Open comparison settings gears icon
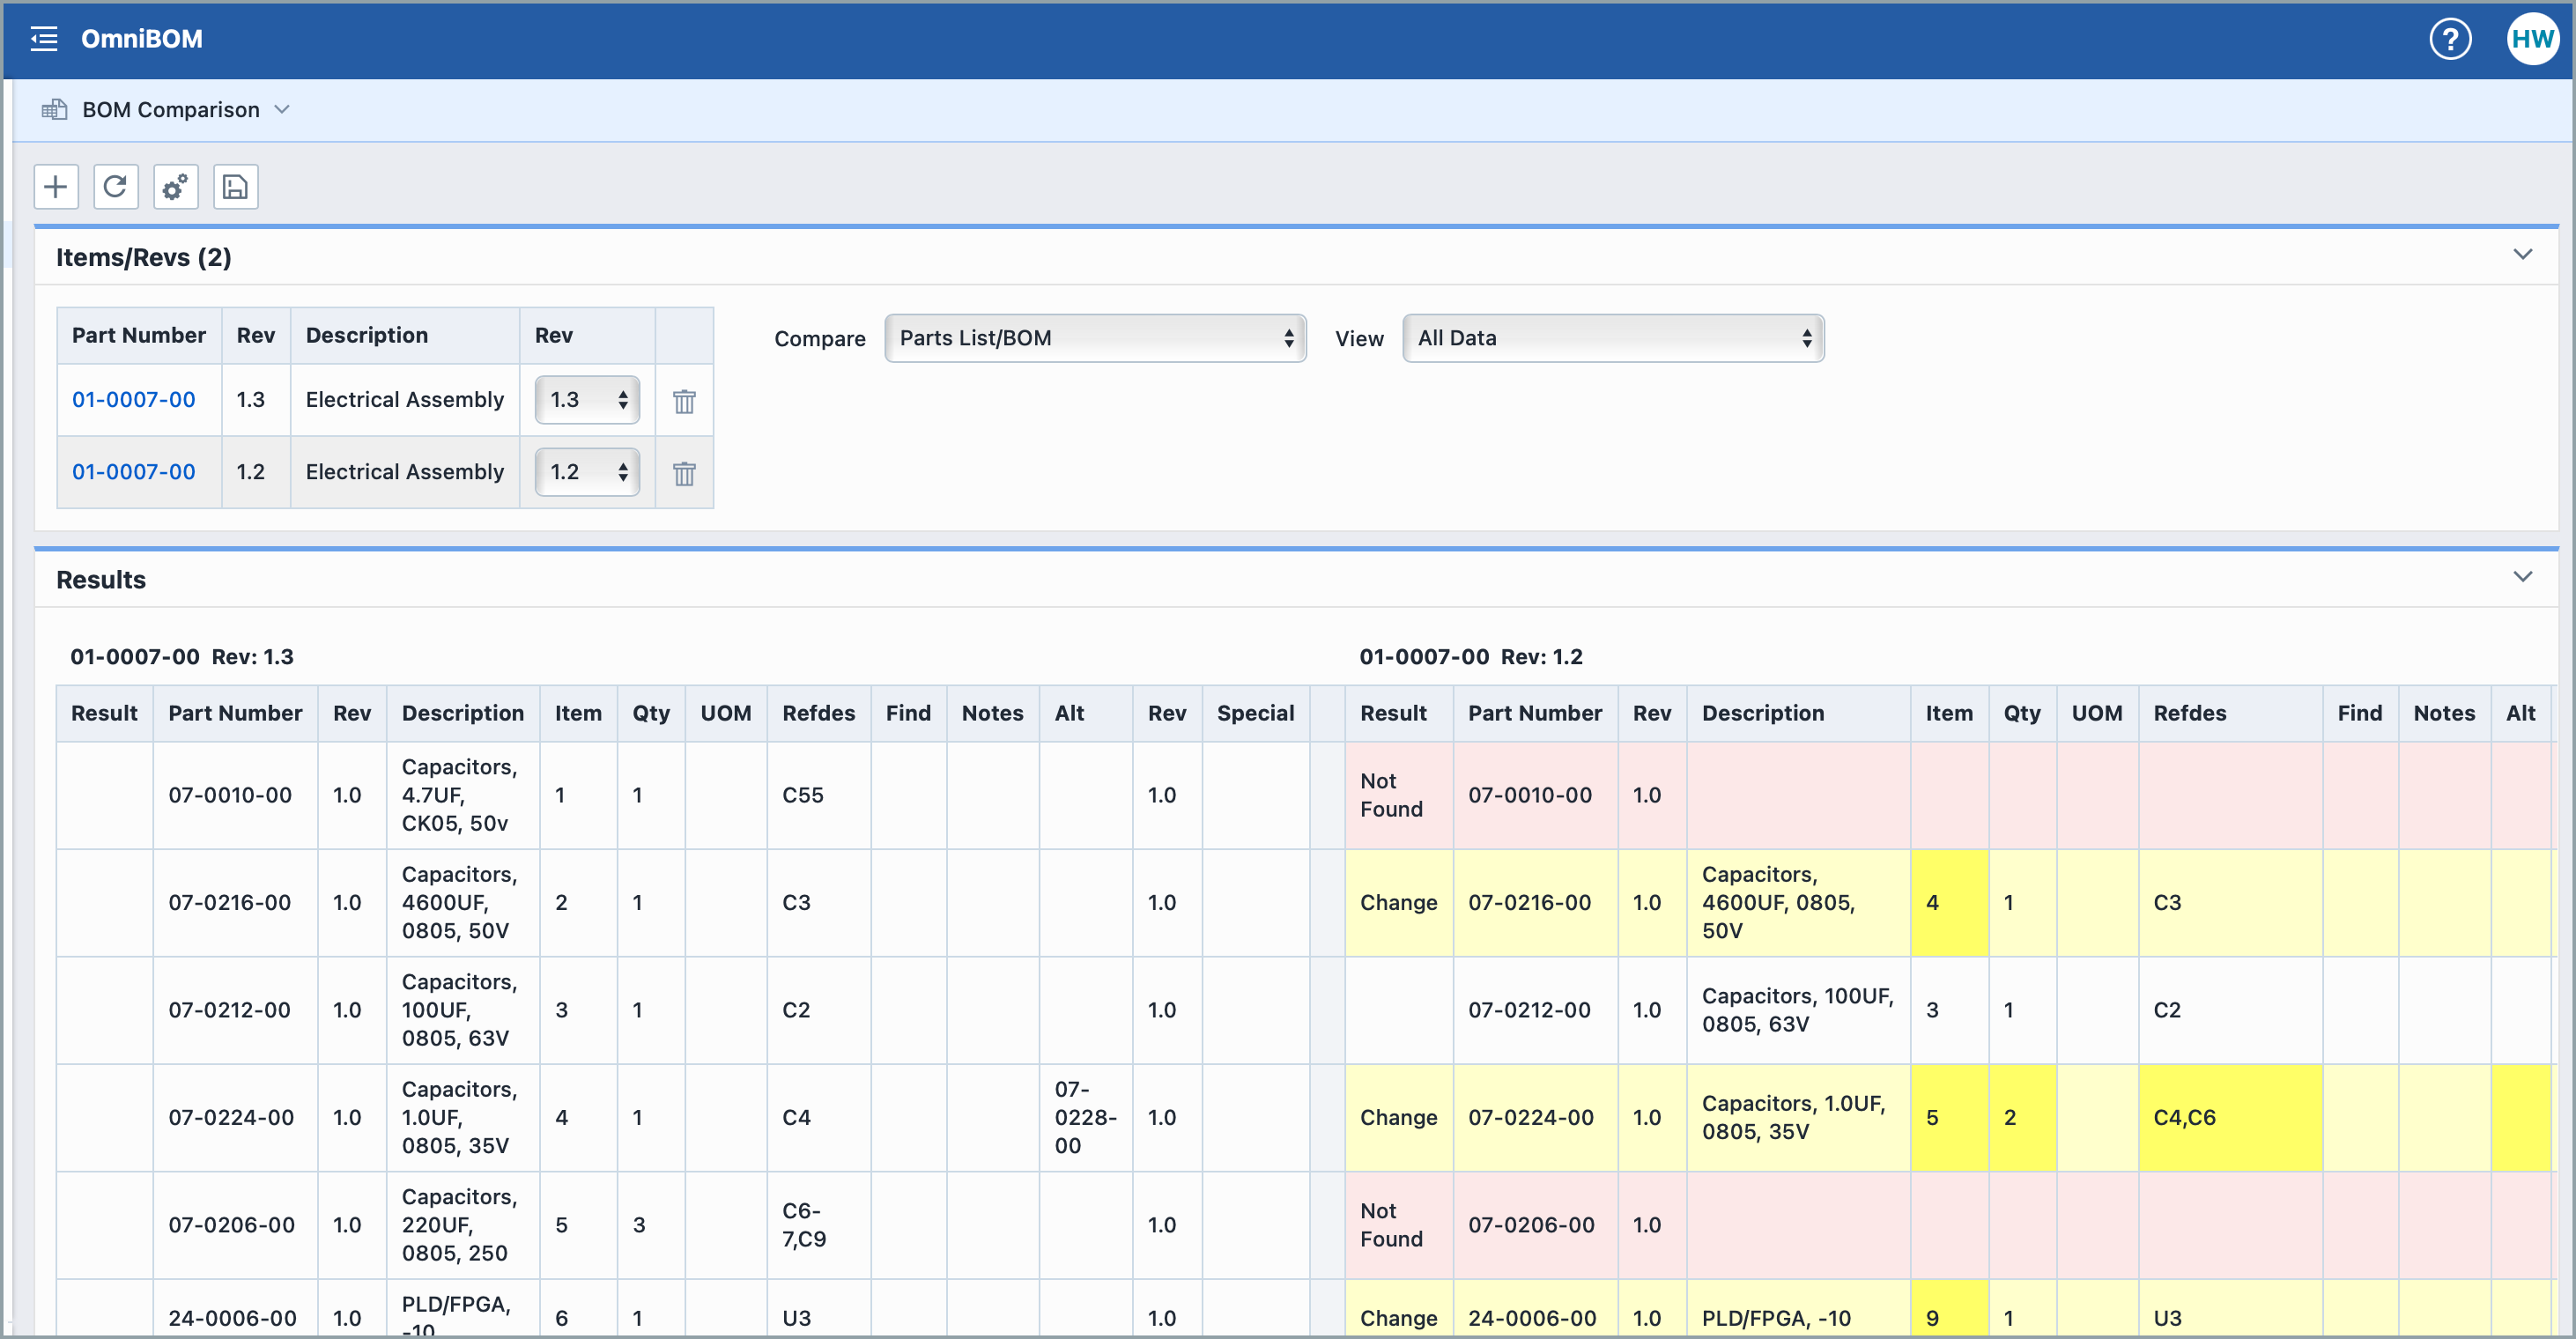Screen dimensions: 2576x1339 point(176,187)
